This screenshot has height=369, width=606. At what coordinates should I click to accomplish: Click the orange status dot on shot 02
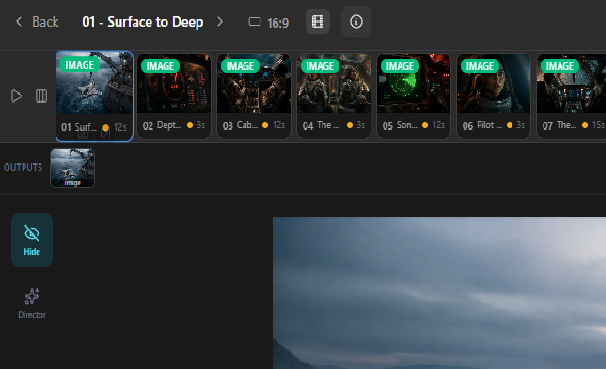coord(190,125)
